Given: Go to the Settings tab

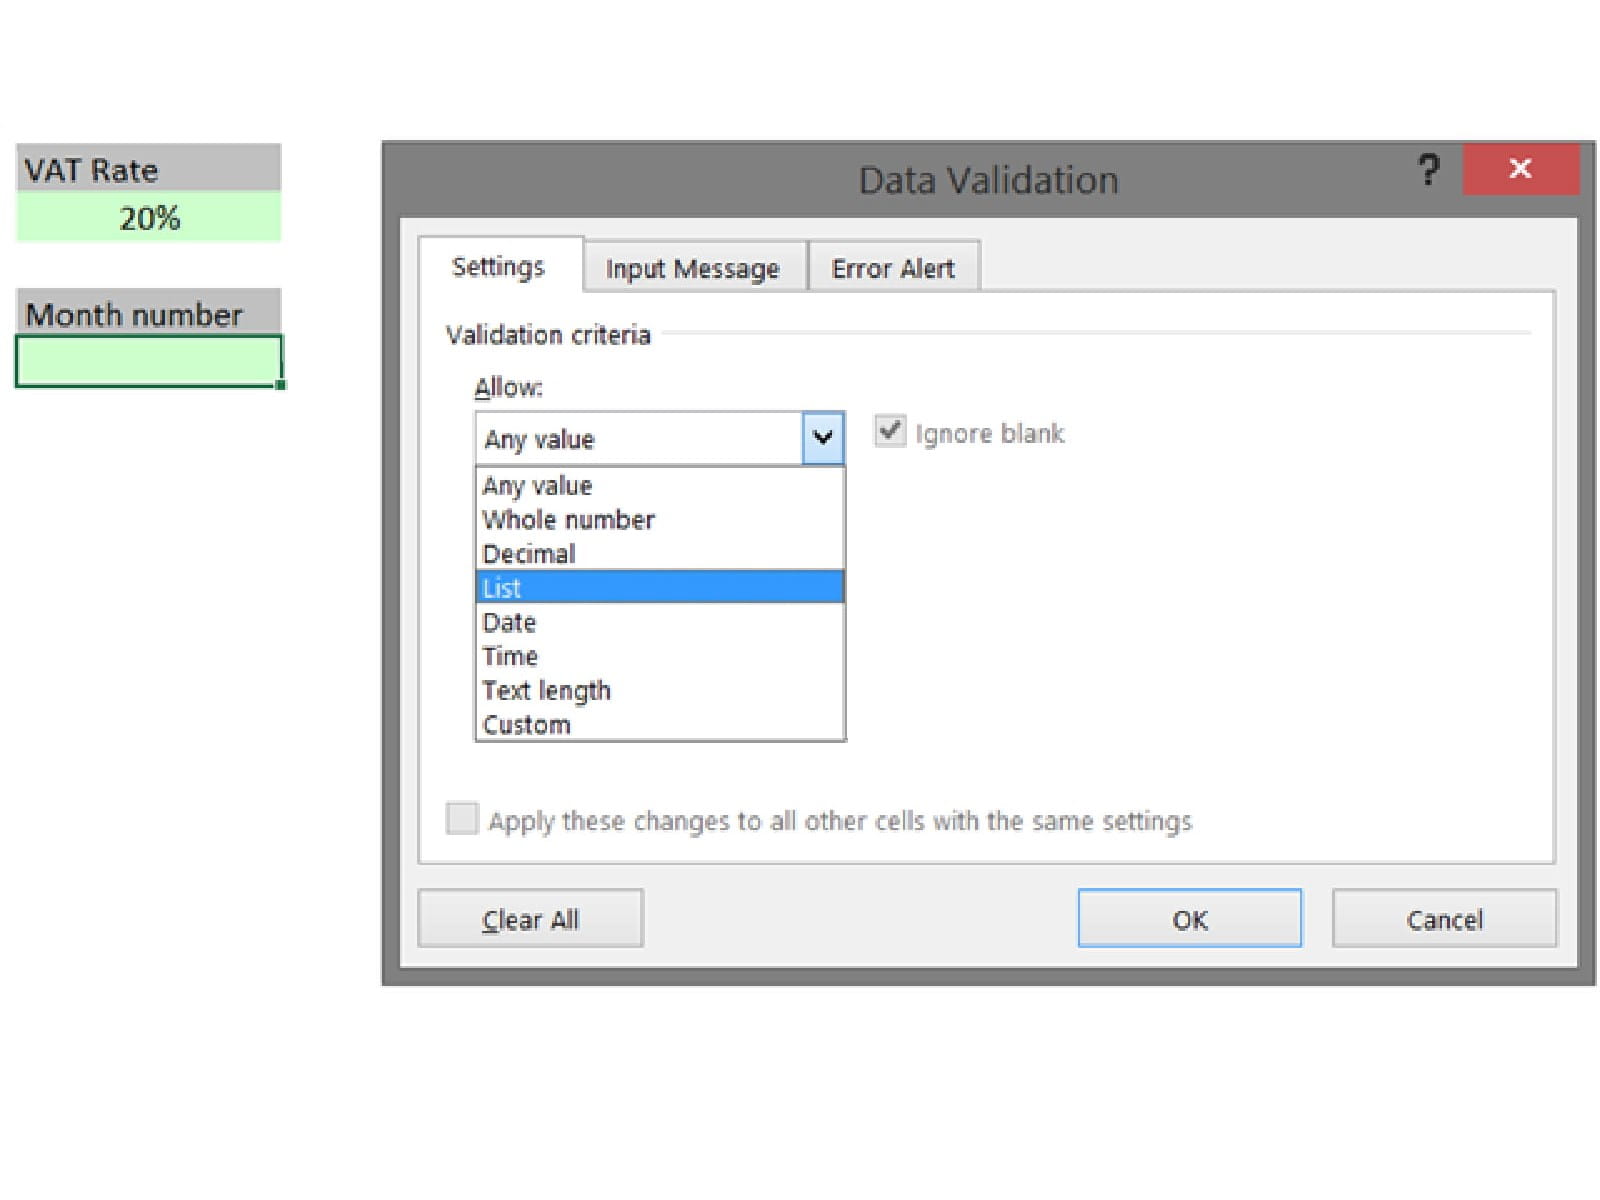Looking at the screenshot, I should 498,267.
